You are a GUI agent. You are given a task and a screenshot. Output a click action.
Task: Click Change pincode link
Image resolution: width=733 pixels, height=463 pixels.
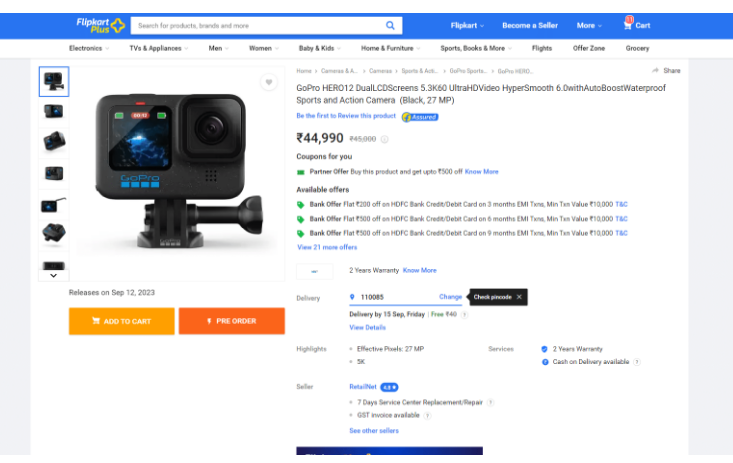click(450, 297)
